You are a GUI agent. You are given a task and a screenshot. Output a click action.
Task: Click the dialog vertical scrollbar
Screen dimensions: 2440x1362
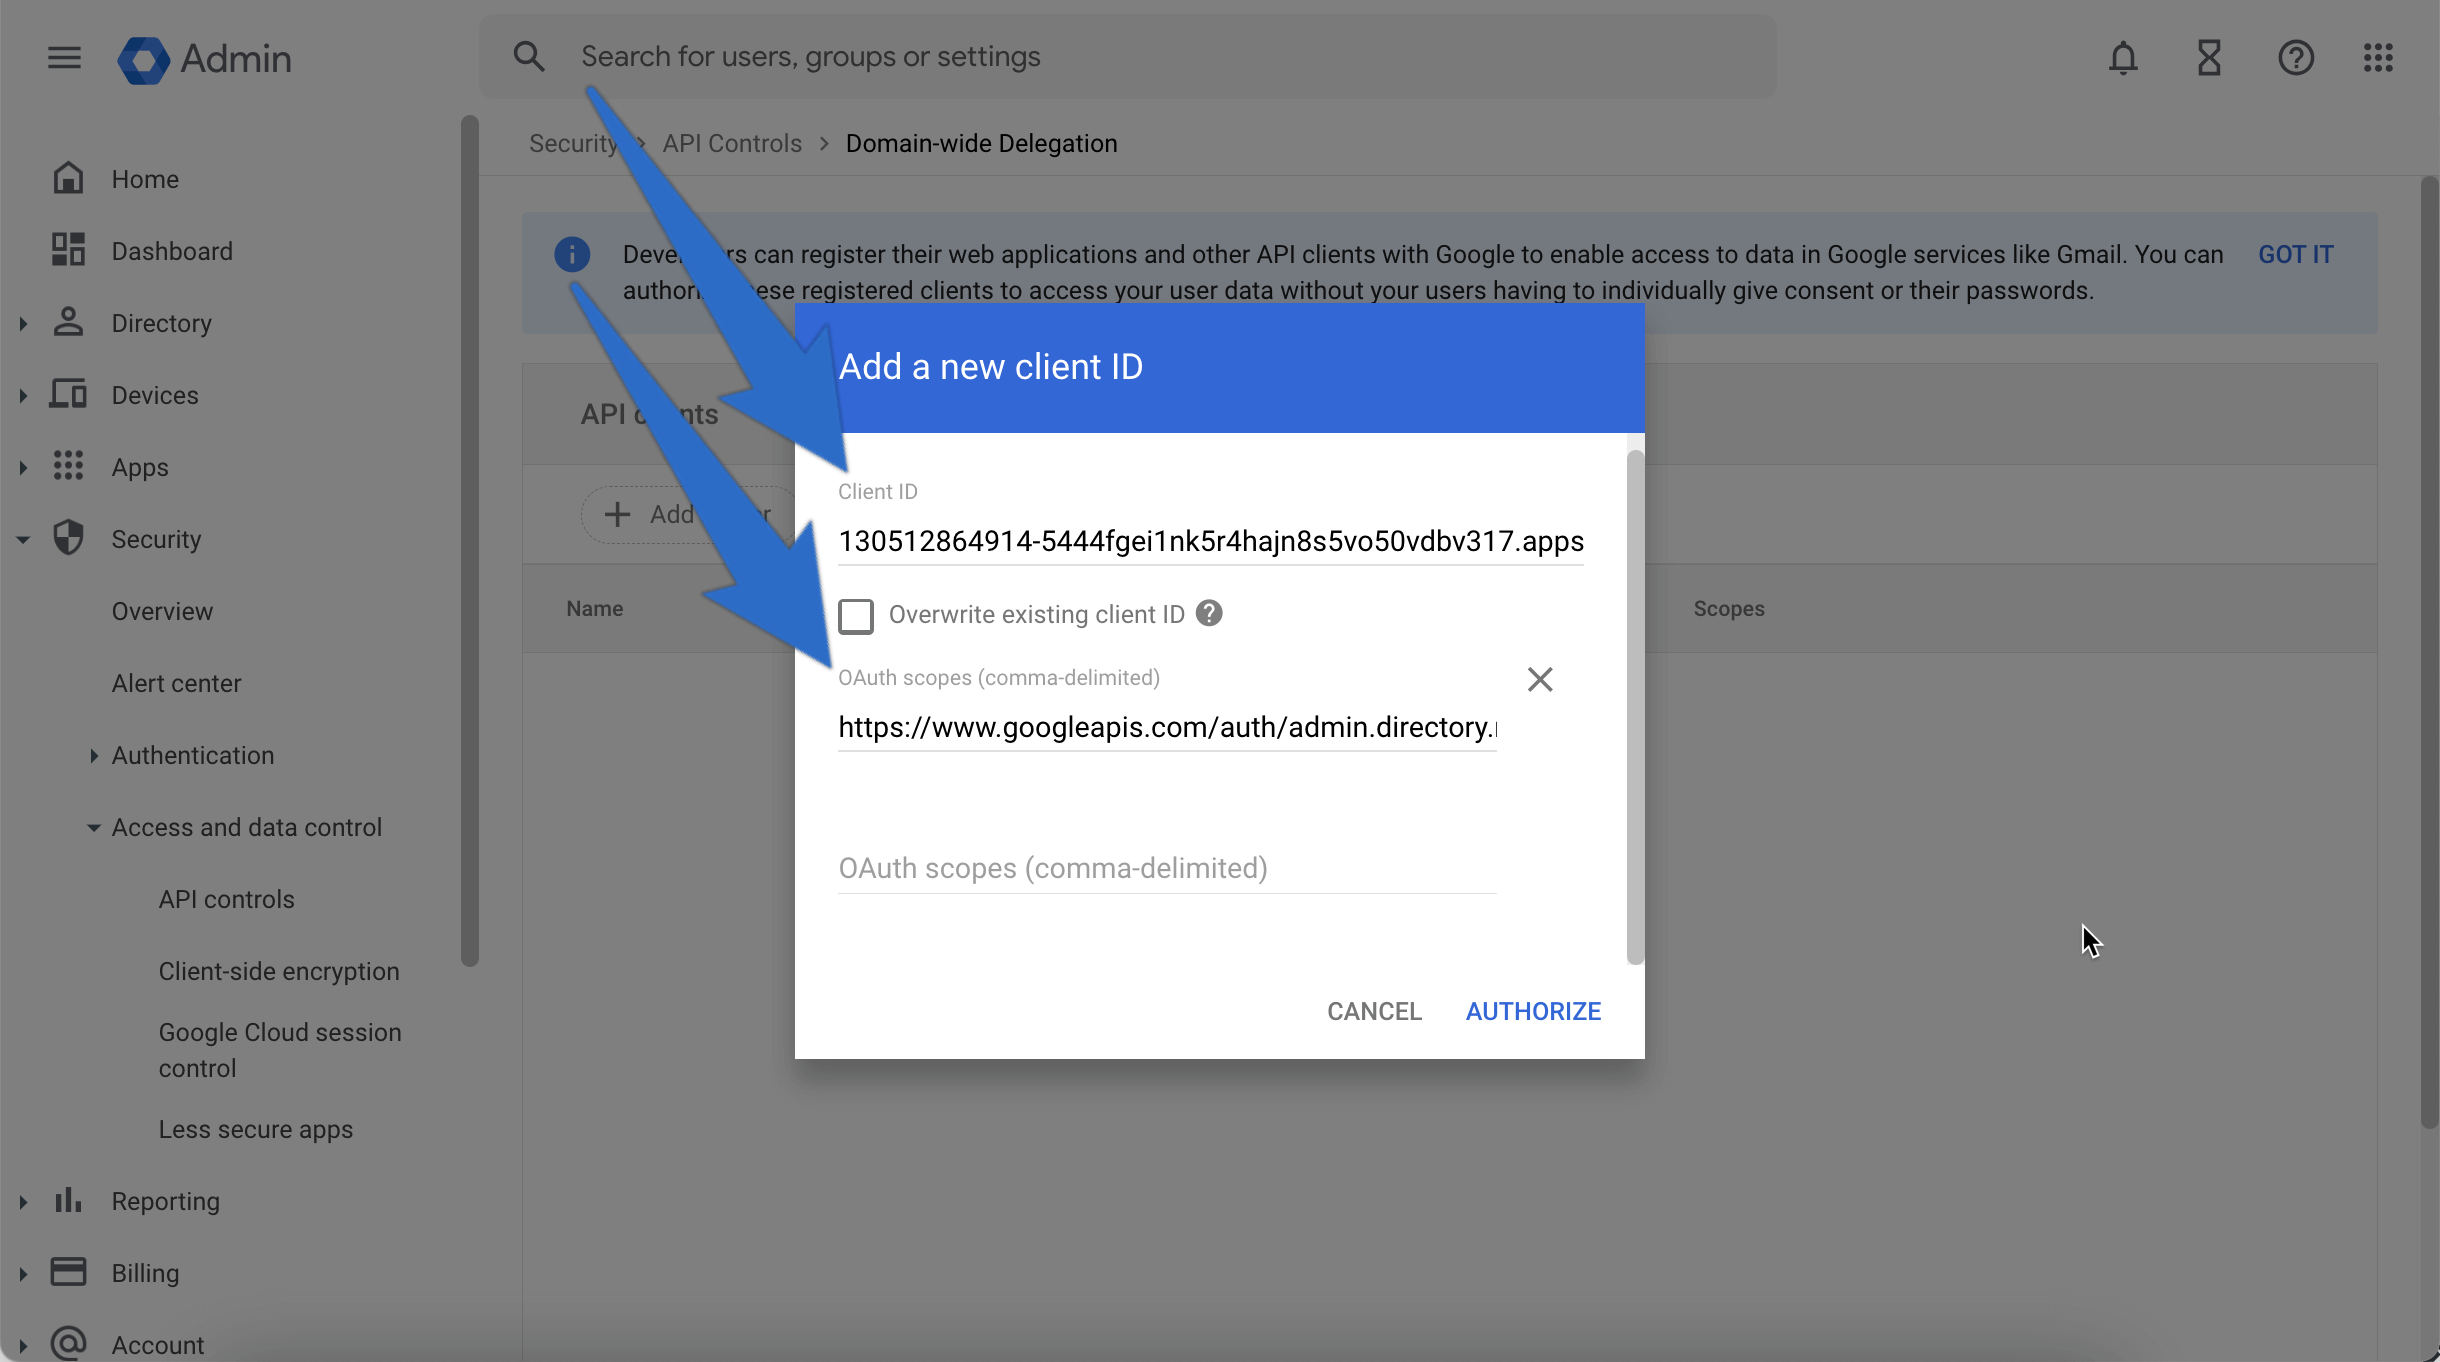pyautogui.click(x=1635, y=707)
